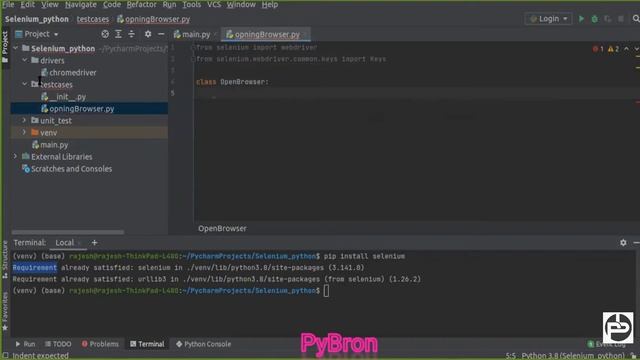Toggle the Project side tool tab

(5, 47)
